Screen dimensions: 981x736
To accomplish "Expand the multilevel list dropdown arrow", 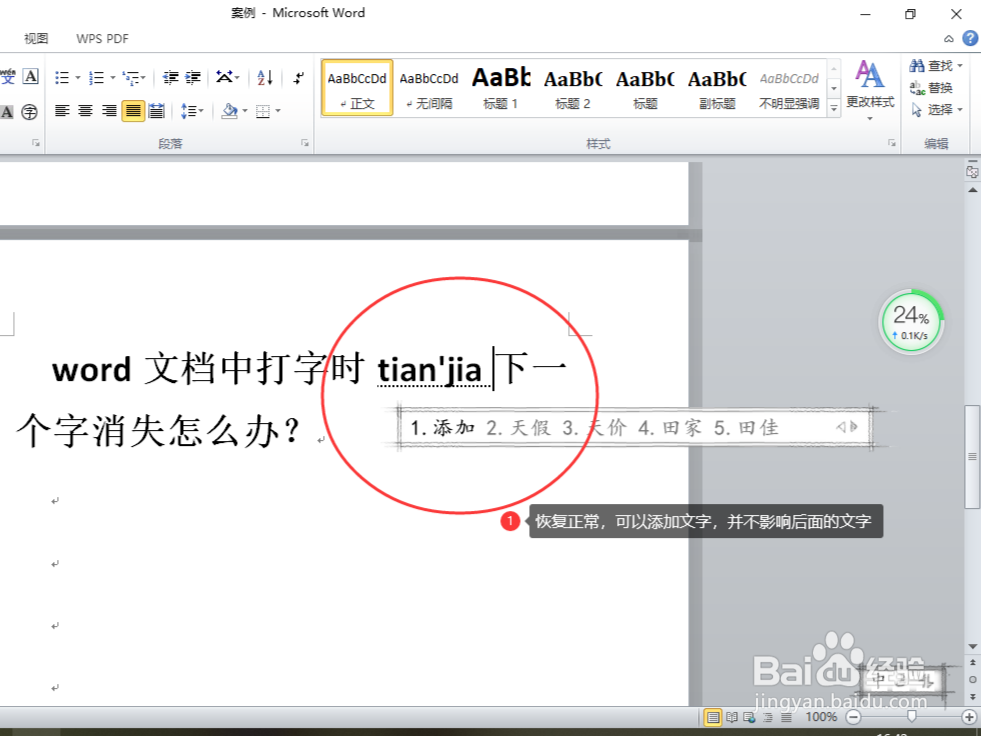I will point(143,78).
